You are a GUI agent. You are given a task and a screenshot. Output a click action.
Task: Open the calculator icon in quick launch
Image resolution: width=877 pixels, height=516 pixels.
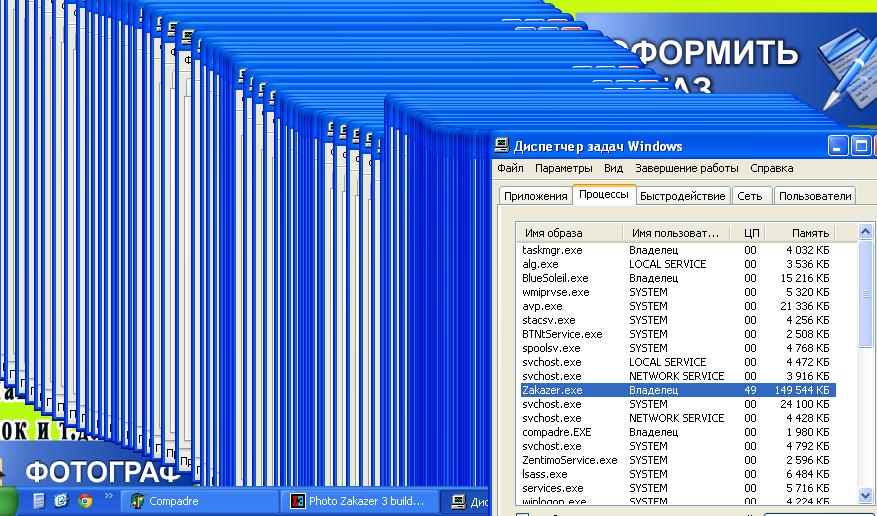(39, 500)
